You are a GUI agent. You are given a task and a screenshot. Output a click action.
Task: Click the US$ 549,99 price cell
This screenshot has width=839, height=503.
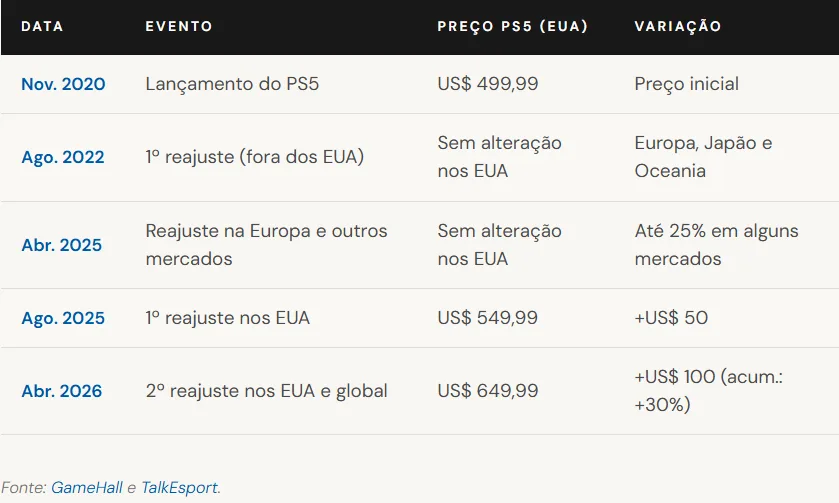488,318
